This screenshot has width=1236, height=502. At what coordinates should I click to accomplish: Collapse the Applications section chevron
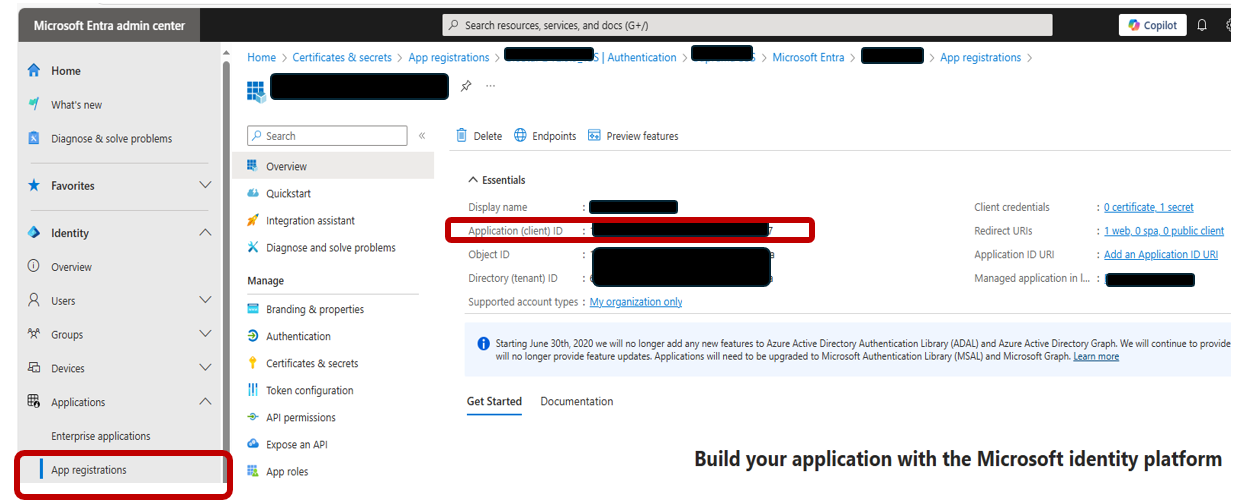pos(205,402)
